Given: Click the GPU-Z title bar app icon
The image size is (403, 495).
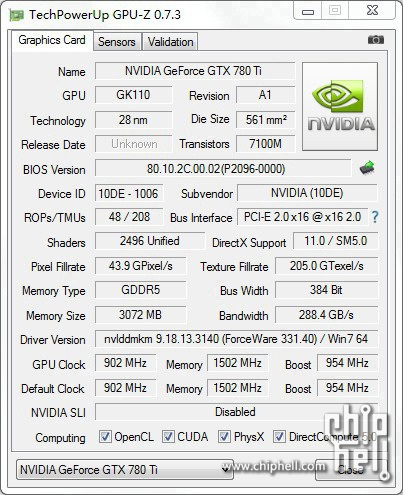Looking at the screenshot, I should point(17,15).
